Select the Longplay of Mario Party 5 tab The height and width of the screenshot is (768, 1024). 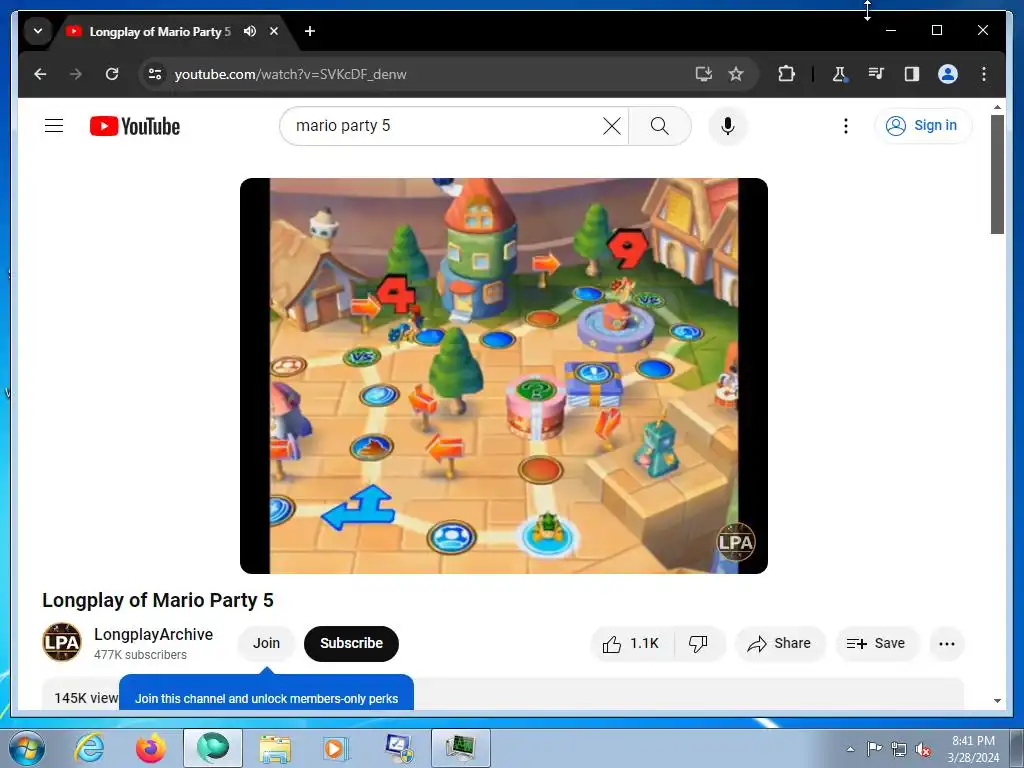tap(160, 31)
